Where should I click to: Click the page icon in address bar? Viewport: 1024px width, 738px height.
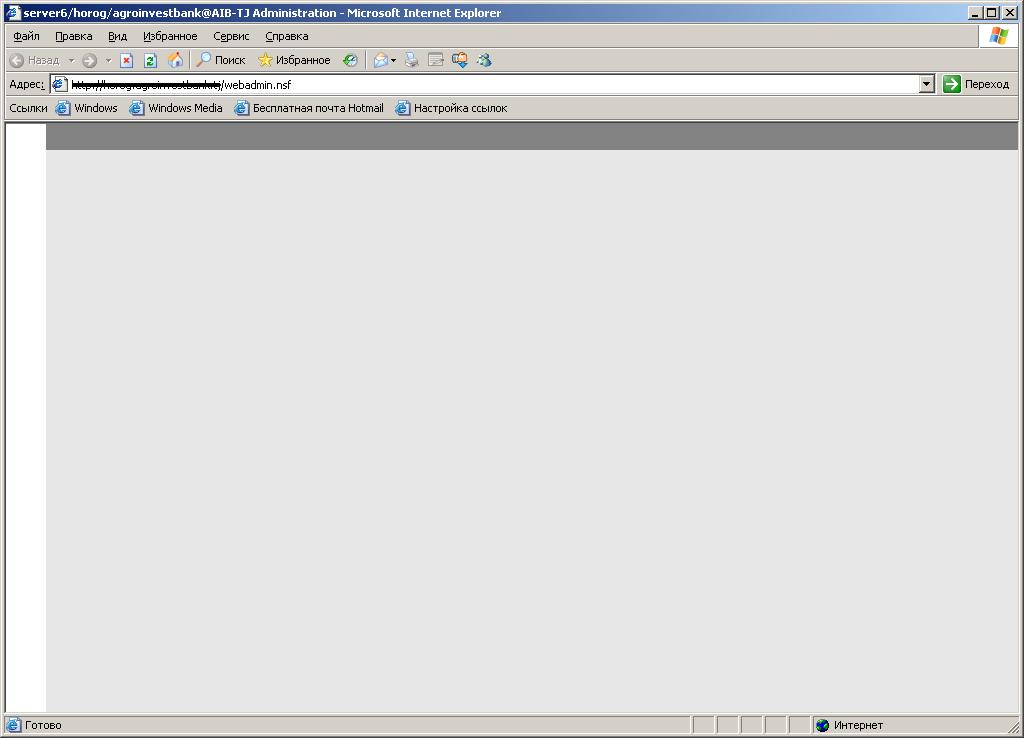(59, 84)
